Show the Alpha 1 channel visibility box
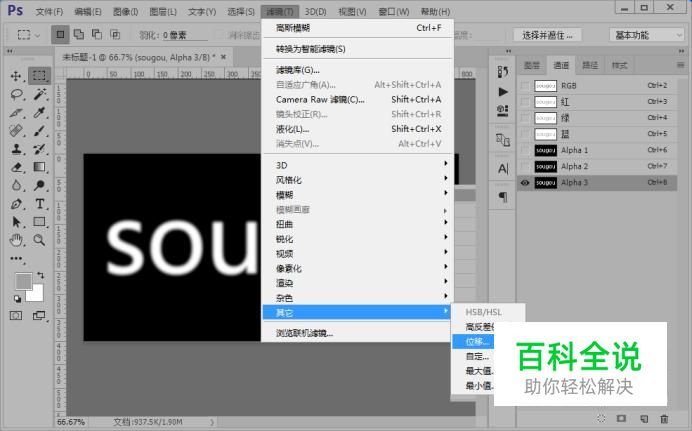Viewport: 692px width, 431px height. point(525,150)
